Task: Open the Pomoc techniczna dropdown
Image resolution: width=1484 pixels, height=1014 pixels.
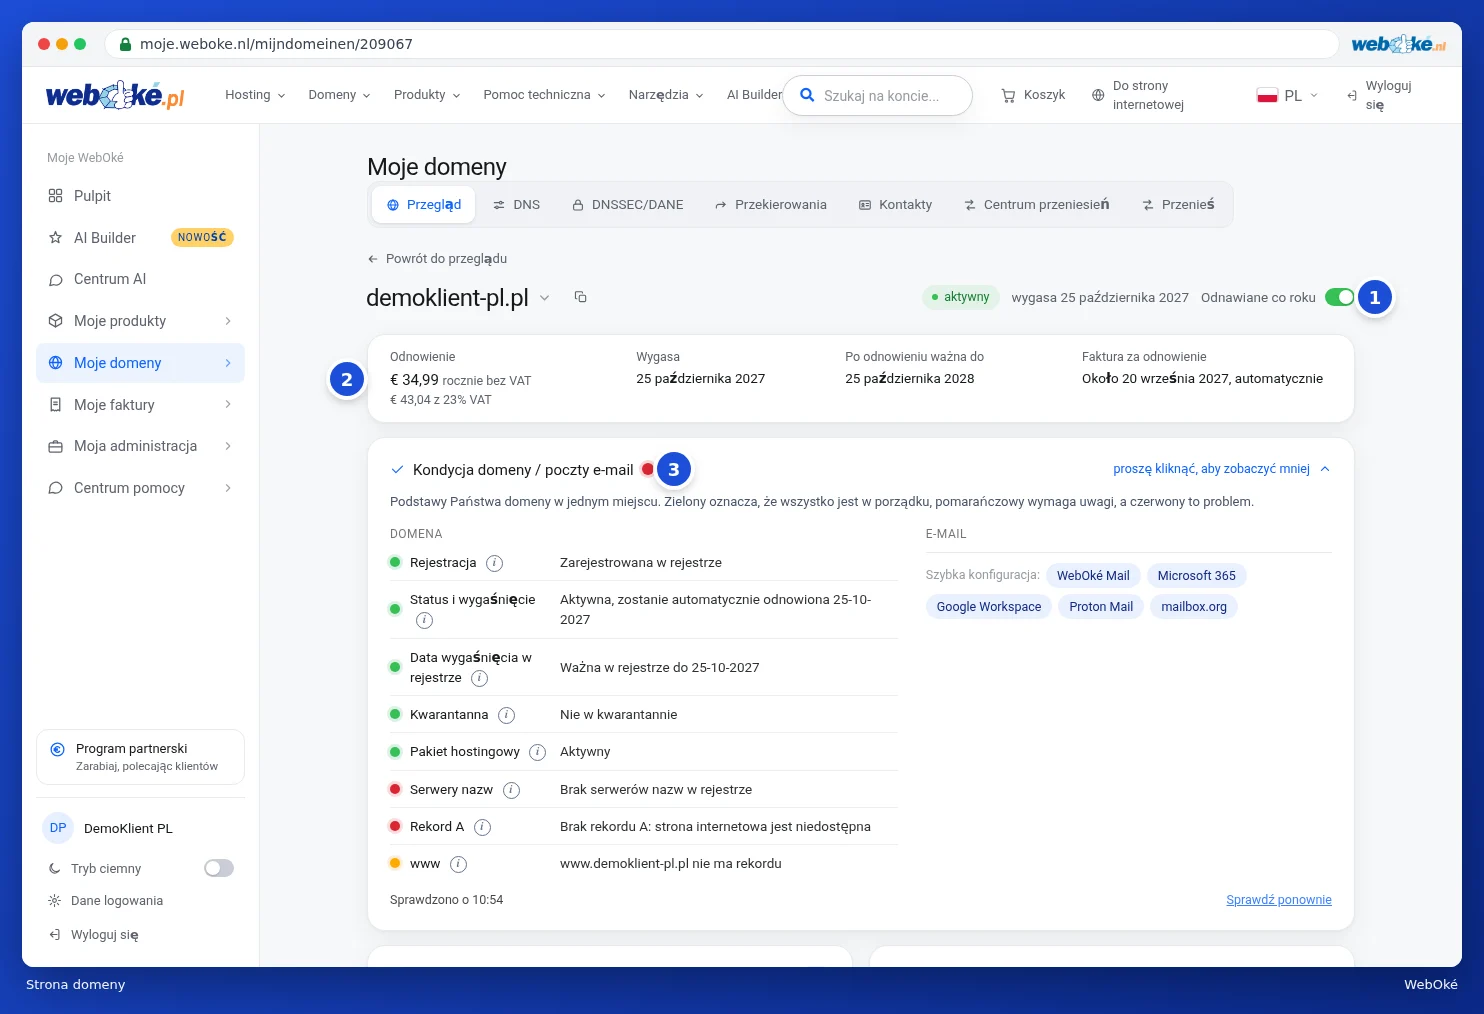Action: pyautogui.click(x=544, y=95)
